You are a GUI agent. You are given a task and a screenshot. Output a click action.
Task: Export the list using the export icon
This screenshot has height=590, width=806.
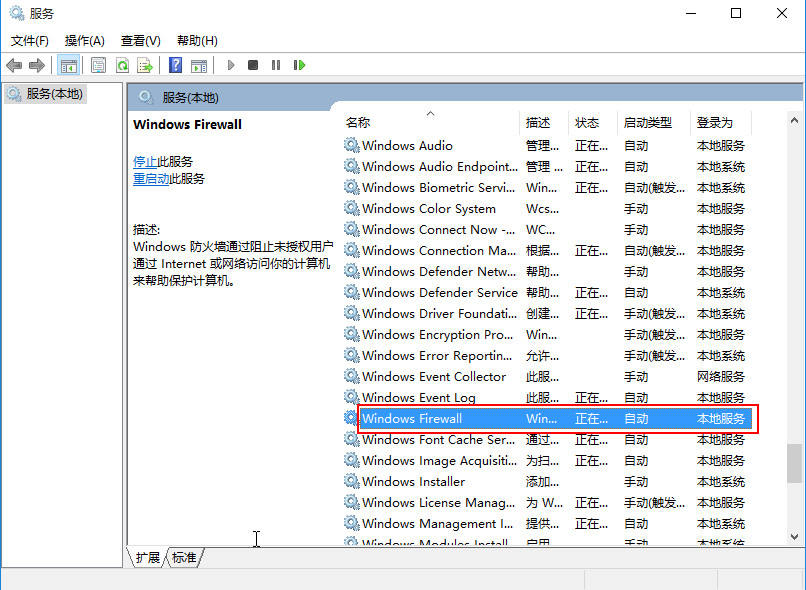[x=145, y=64]
